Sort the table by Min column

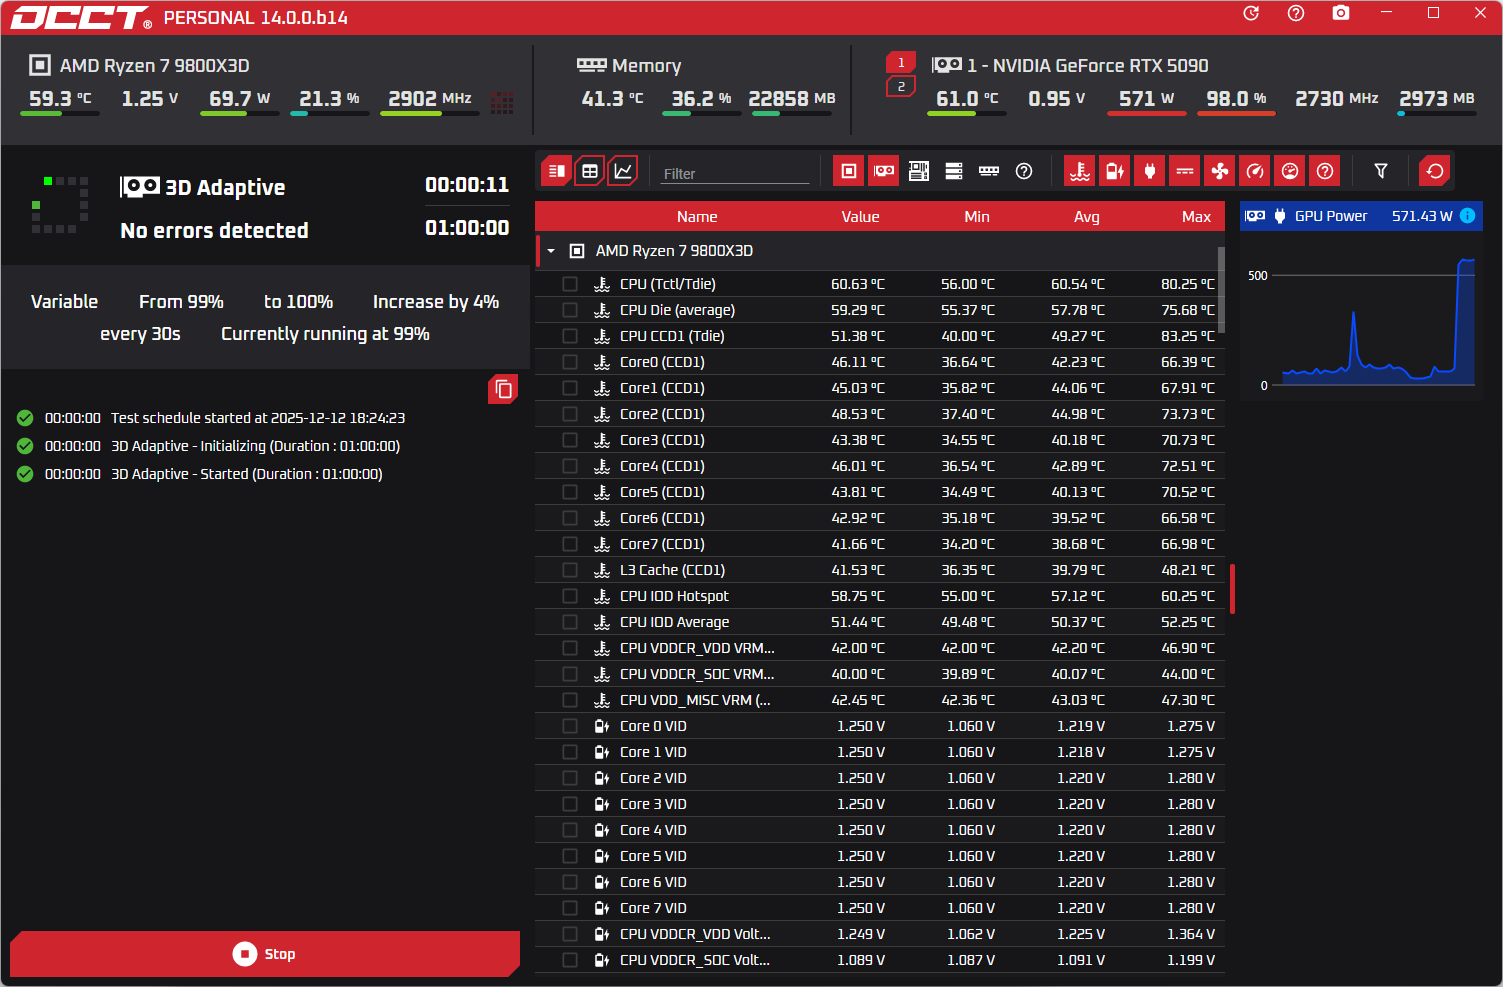click(x=977, y=217)
